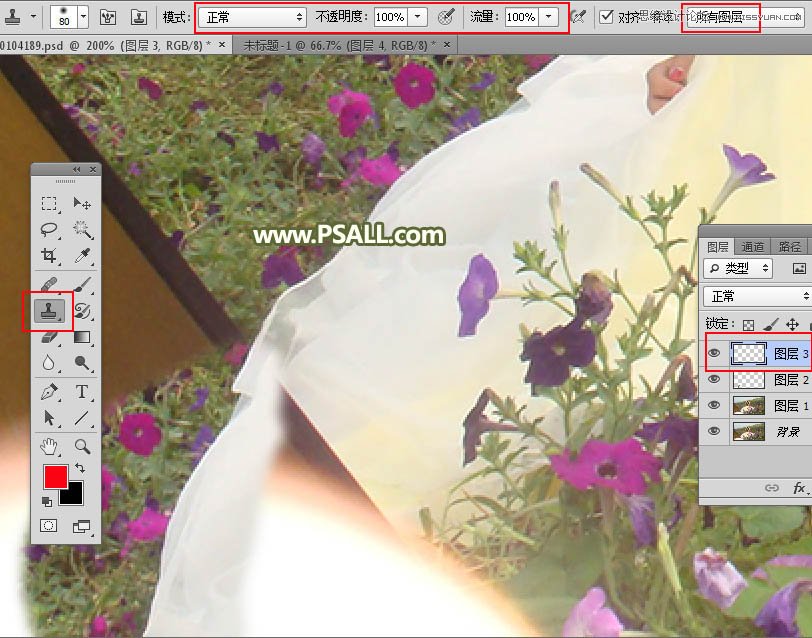Screen dimensions: 812x638
Task: Click the opacity value field 100%
Action: 390,17
